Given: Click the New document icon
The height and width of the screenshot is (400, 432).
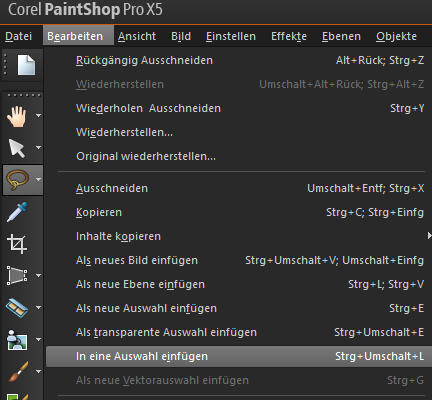Looking at the screenshot, I should 26,65.
